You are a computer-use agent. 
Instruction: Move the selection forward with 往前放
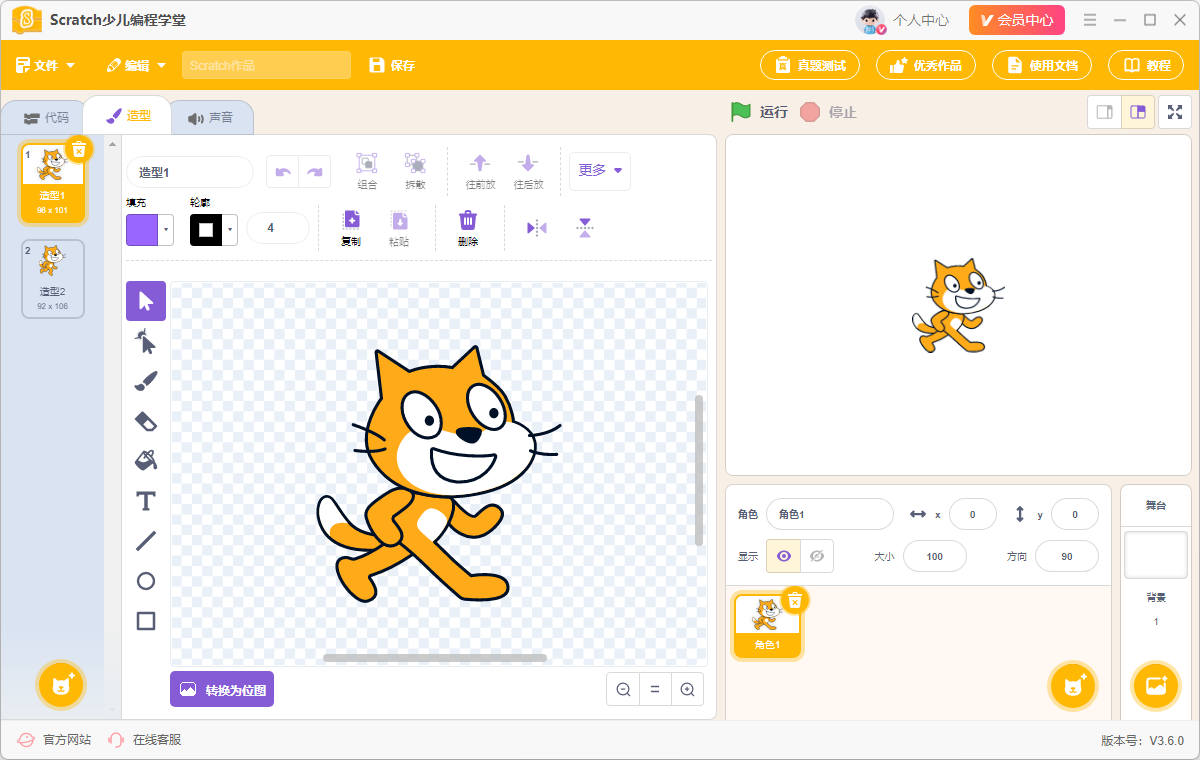coord(480,171)
